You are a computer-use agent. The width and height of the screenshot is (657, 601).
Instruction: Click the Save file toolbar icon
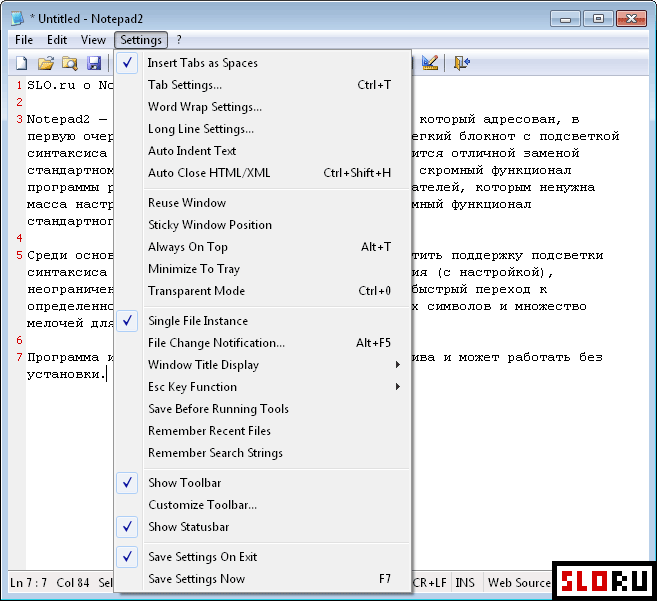[94, 63]
